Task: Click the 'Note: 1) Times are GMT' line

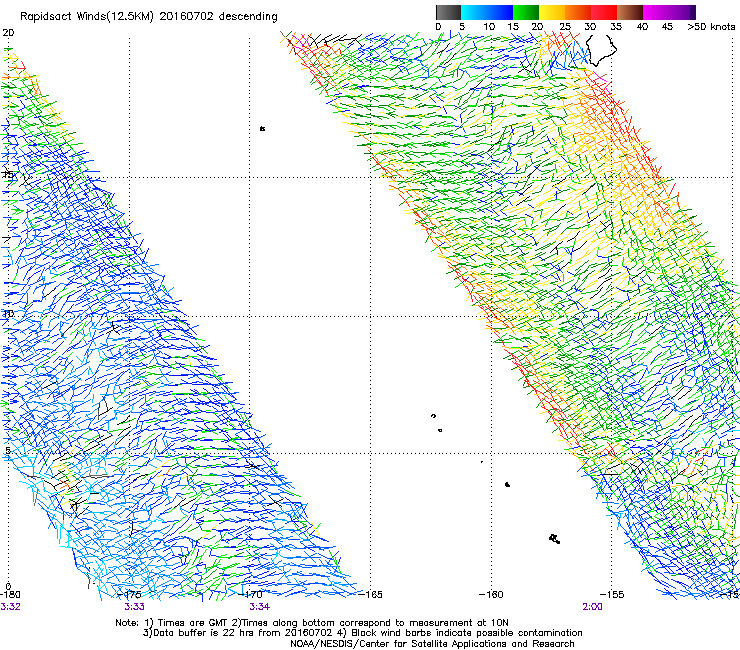Action: (311, 623)
